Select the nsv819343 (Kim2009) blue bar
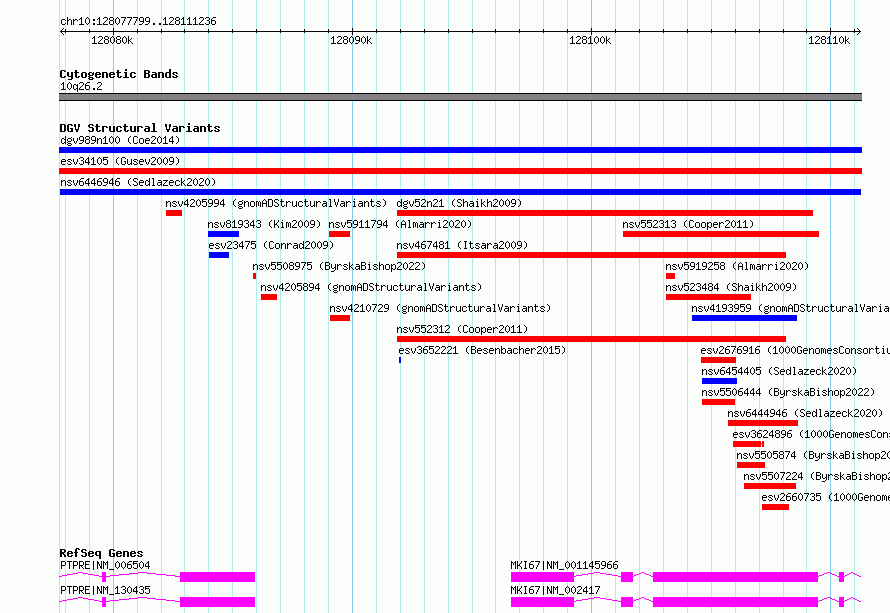 (x=223, y=234)
